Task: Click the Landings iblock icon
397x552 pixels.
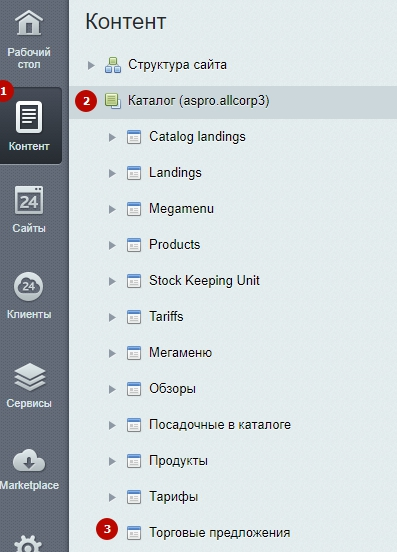Action: click(x=134, y=173)
